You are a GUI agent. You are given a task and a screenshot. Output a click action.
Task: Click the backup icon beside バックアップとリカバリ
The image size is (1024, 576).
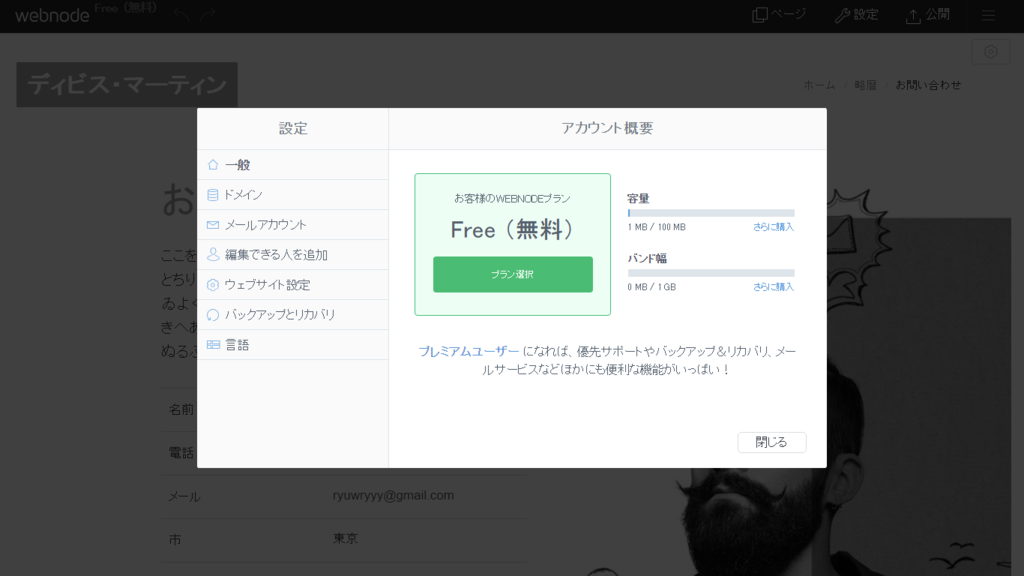(x=213, y=315)
